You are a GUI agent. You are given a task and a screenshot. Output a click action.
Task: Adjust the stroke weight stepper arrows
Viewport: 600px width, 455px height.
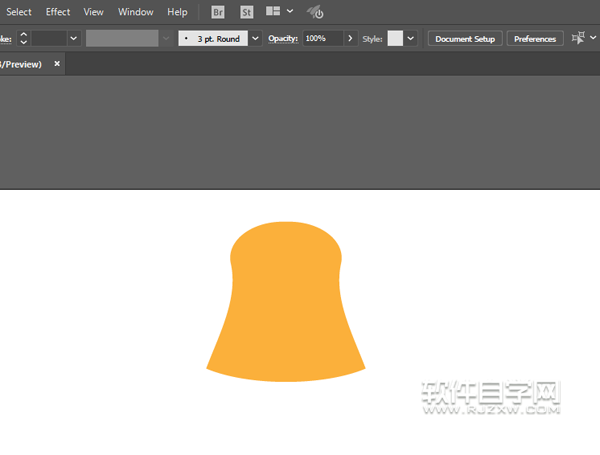tap(24, 38)
